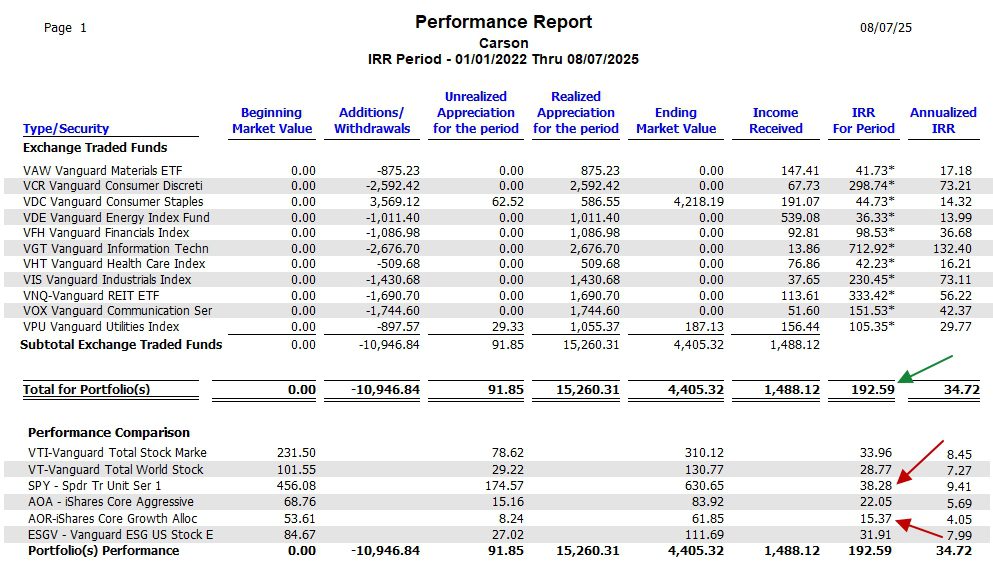
Task: Click the Annualized IRR column header
Action: 943,120
